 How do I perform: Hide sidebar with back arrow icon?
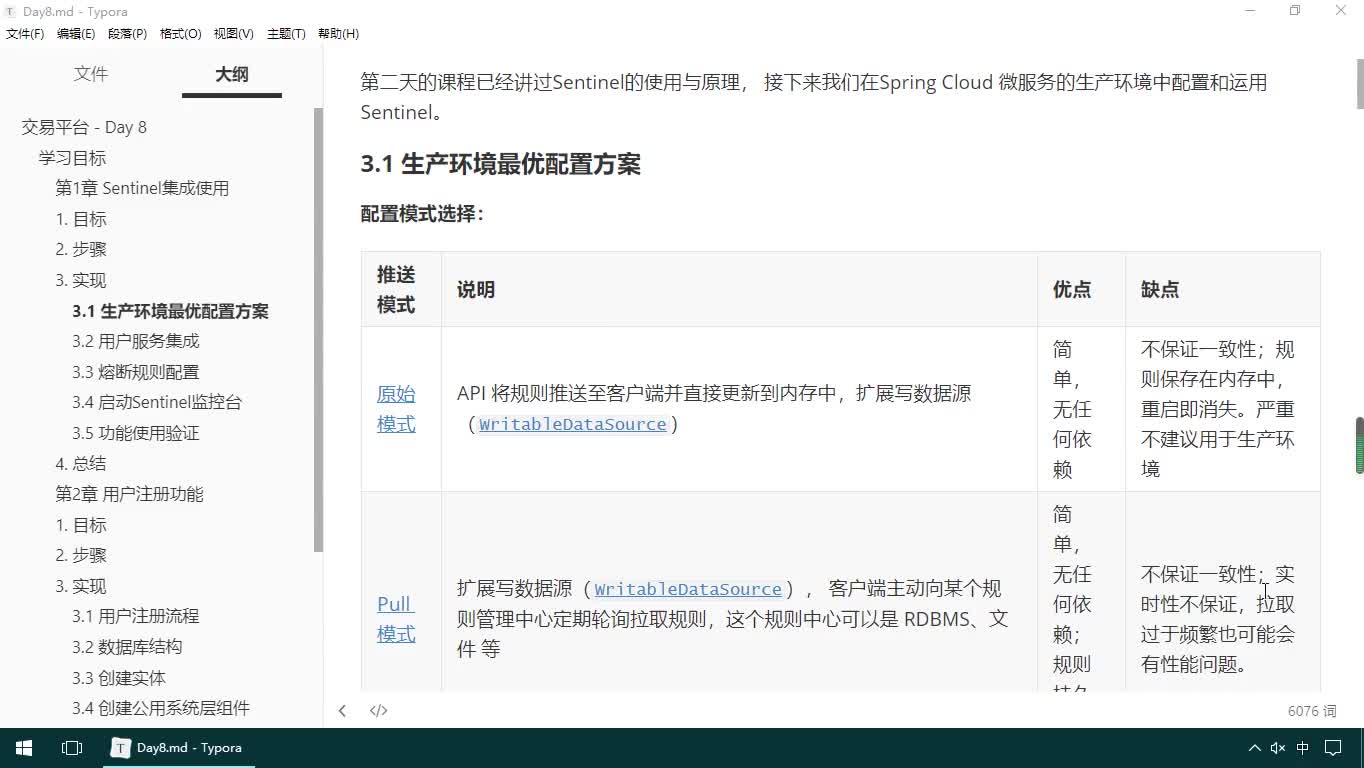342,711
